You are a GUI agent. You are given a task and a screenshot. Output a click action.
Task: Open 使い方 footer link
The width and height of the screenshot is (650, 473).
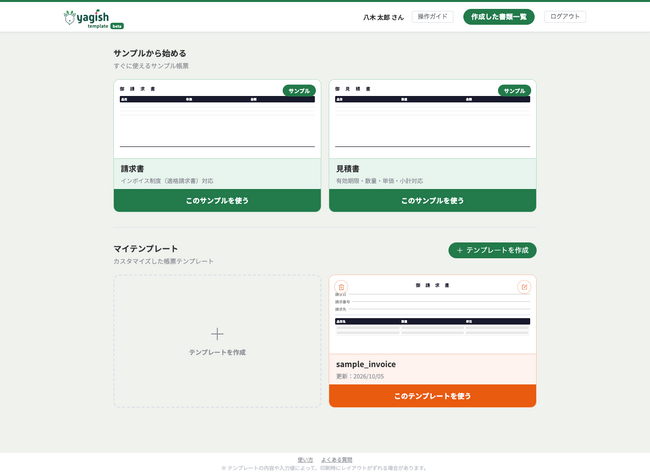pos(305,460)
